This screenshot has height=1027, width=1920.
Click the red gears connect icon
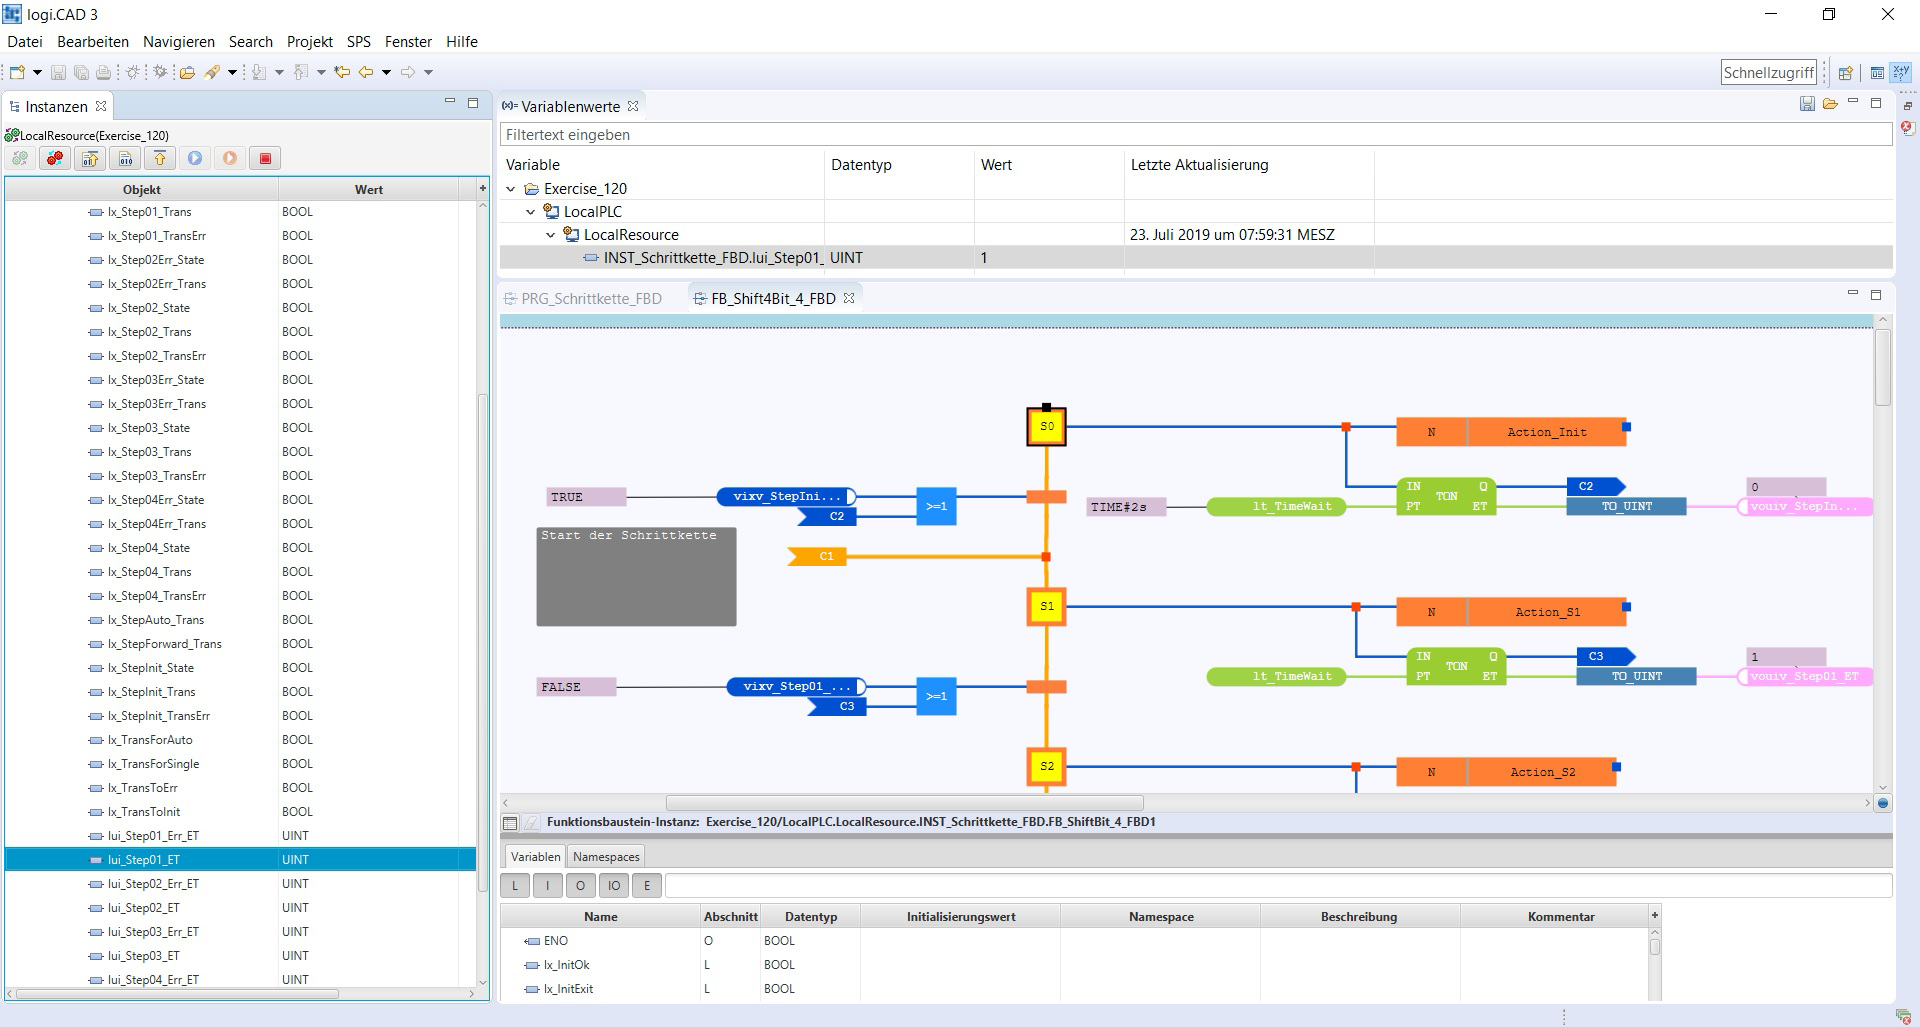click(55, 158)
